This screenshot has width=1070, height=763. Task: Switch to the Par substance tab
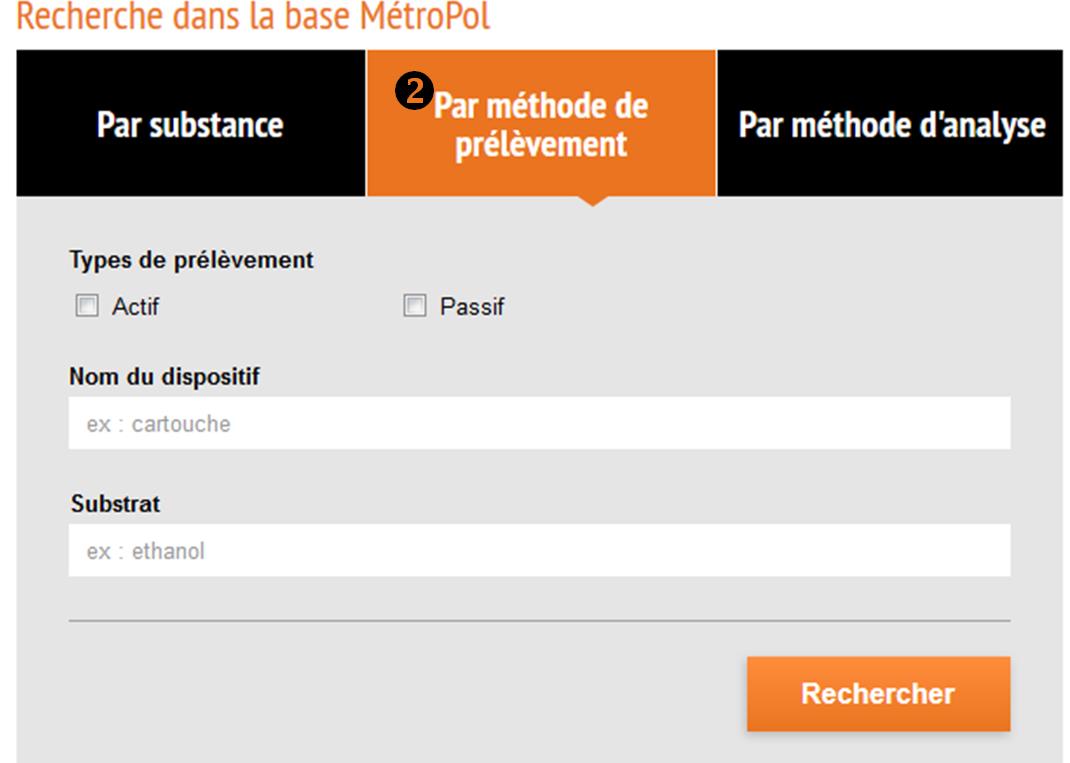click(x=190, y=125)
